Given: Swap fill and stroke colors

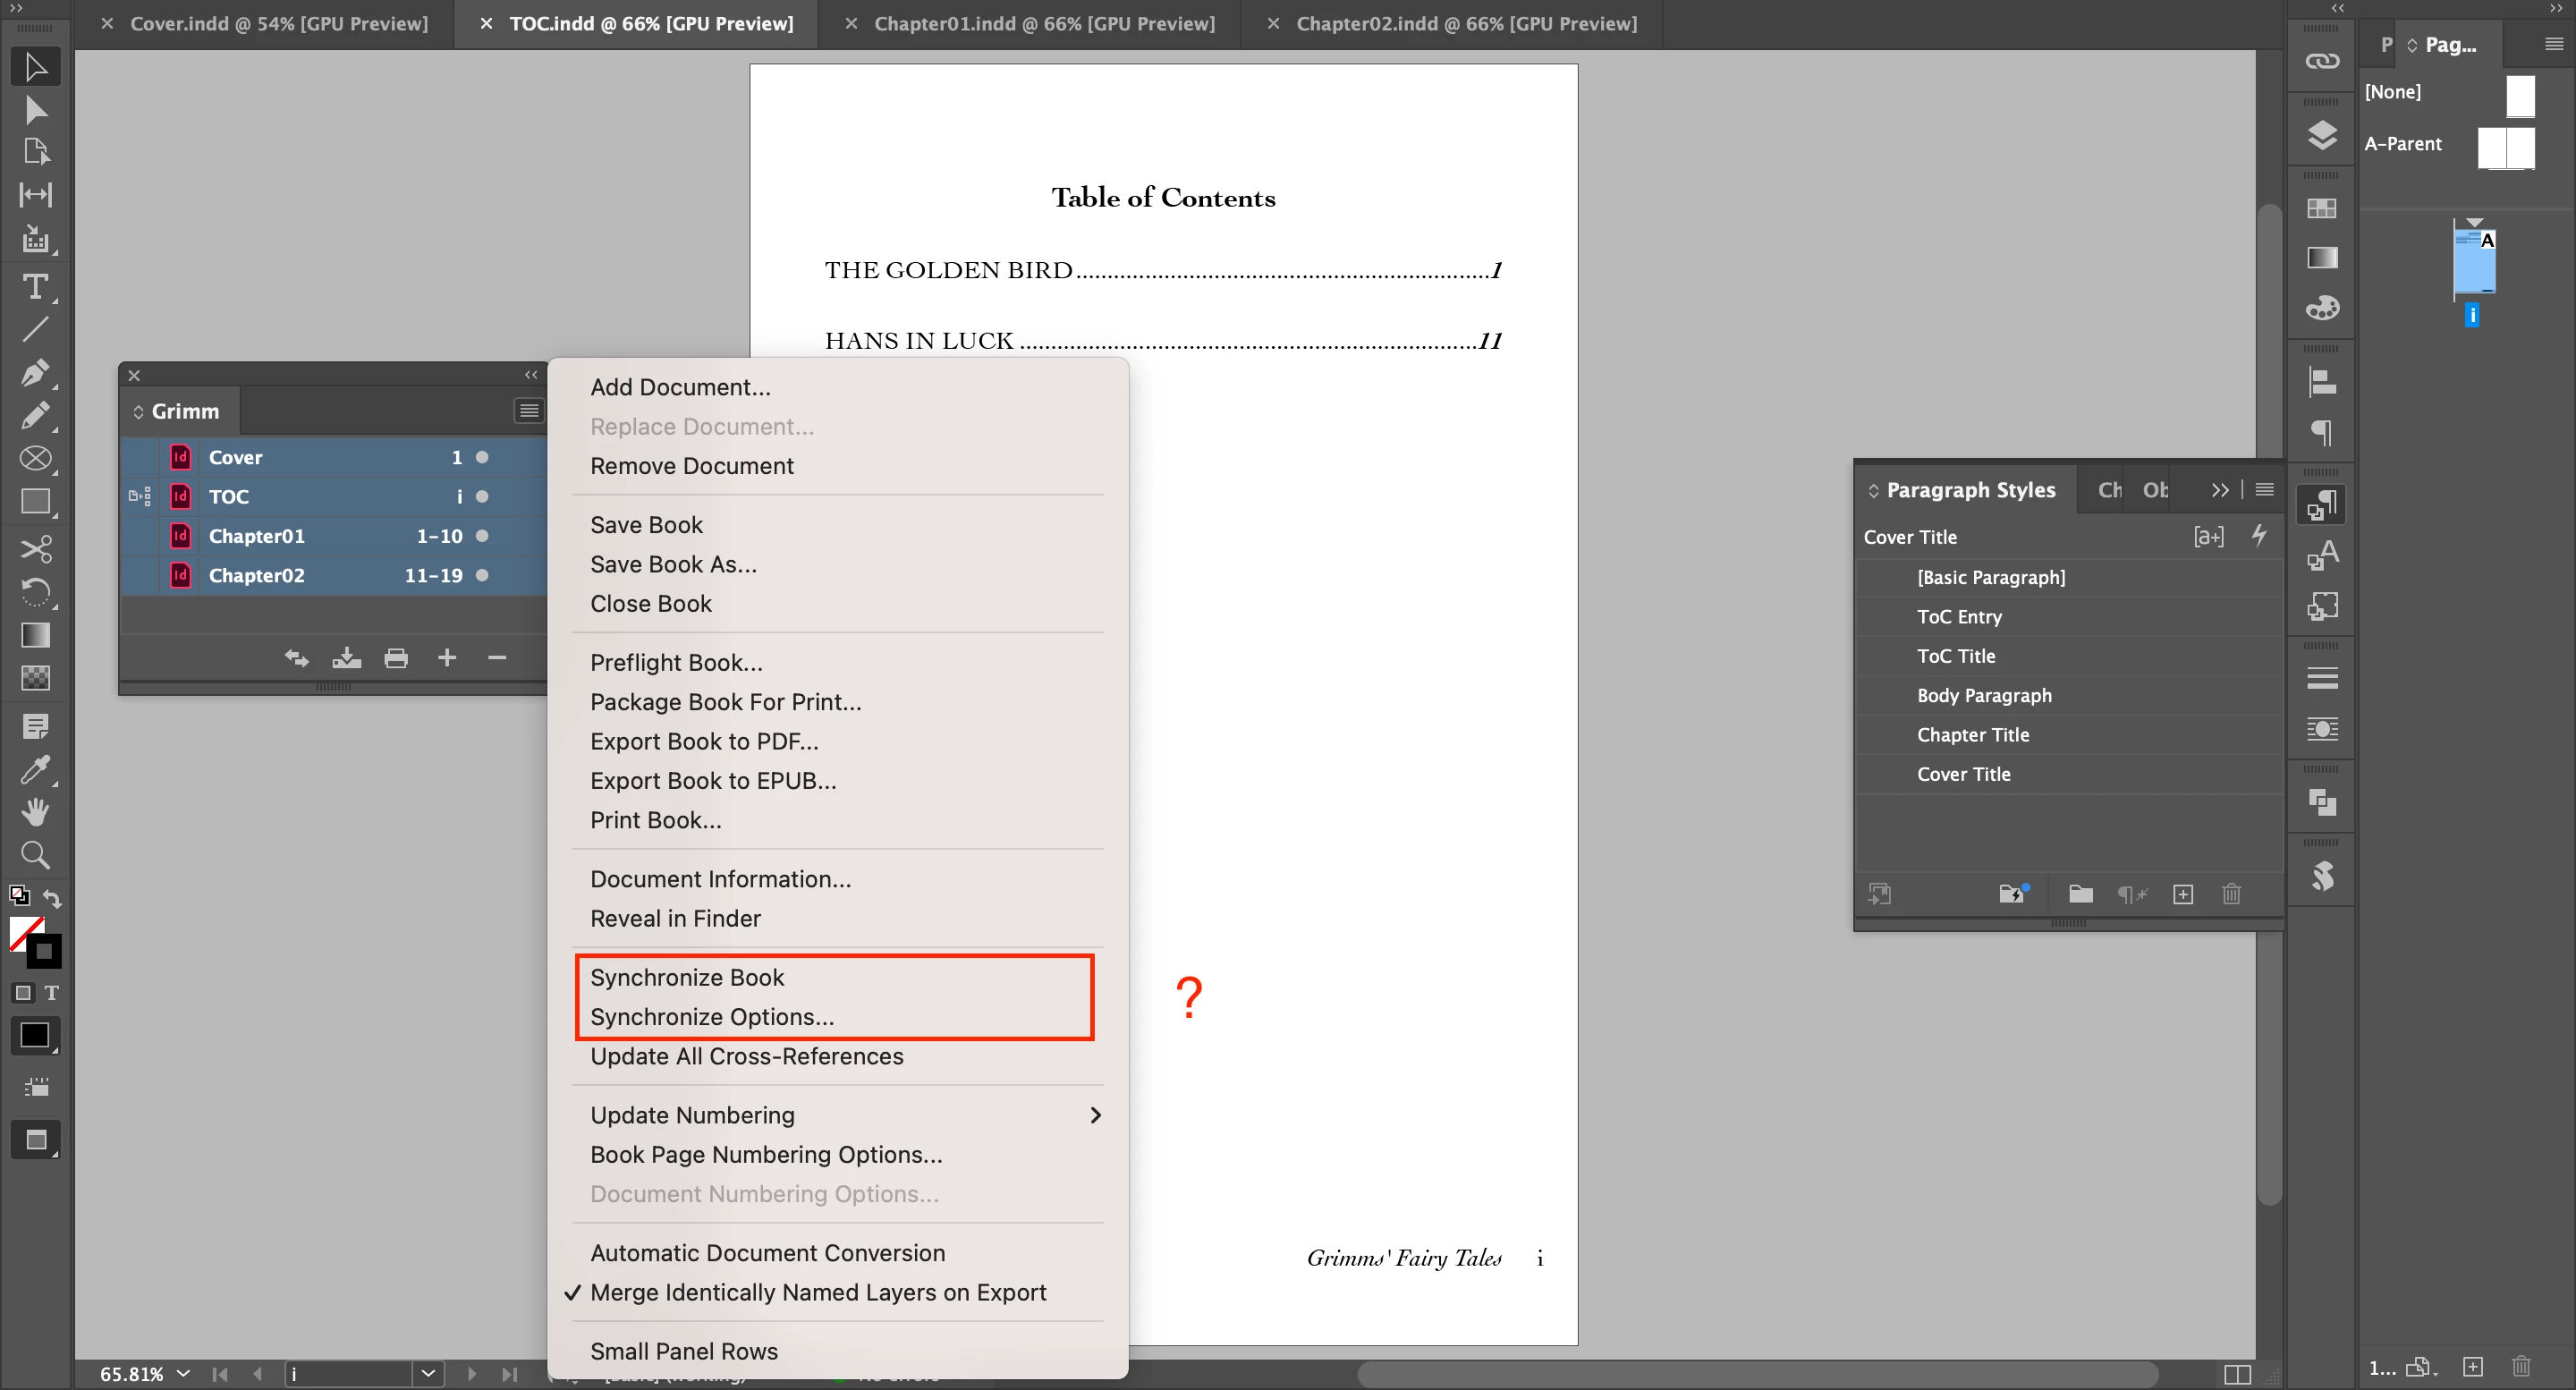Looking at the screenshot, I should coord(52,899).
